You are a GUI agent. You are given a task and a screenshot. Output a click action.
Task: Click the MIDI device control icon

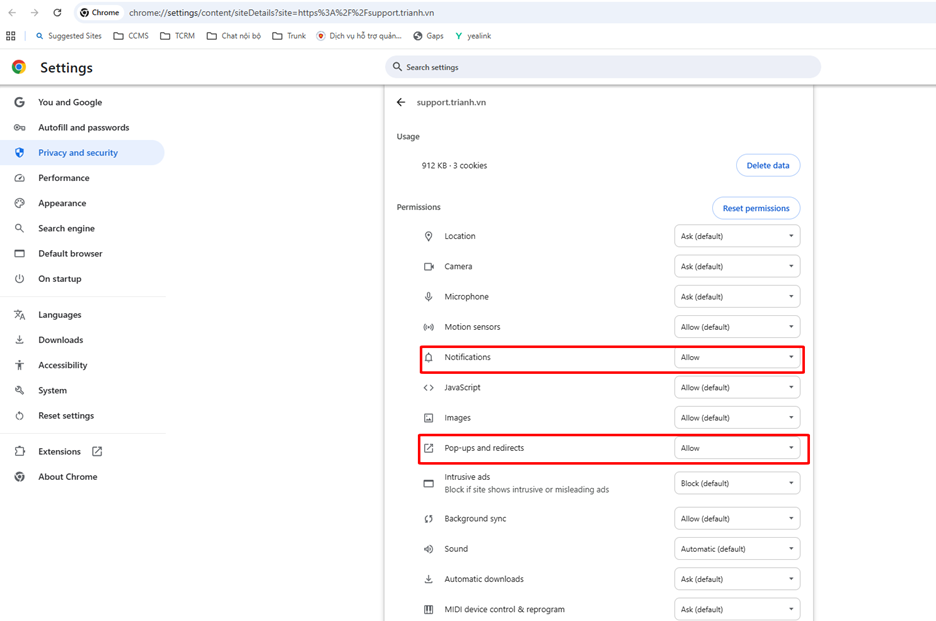click(429, 610)
